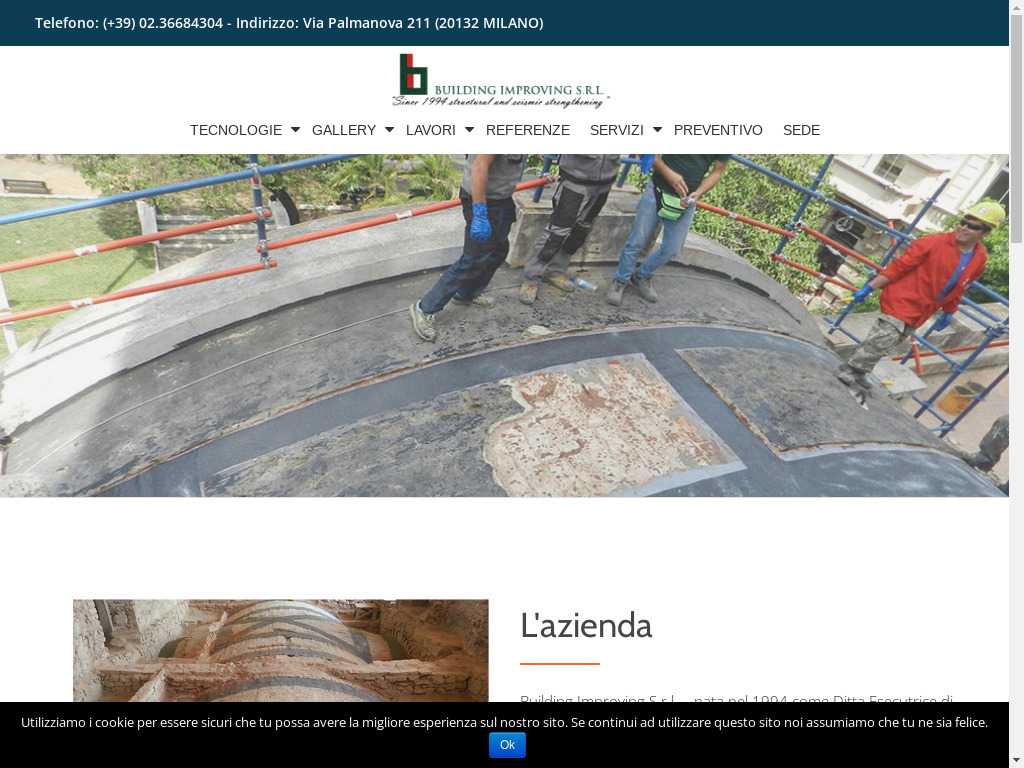Click the scrollbar down arrow

1016,760
